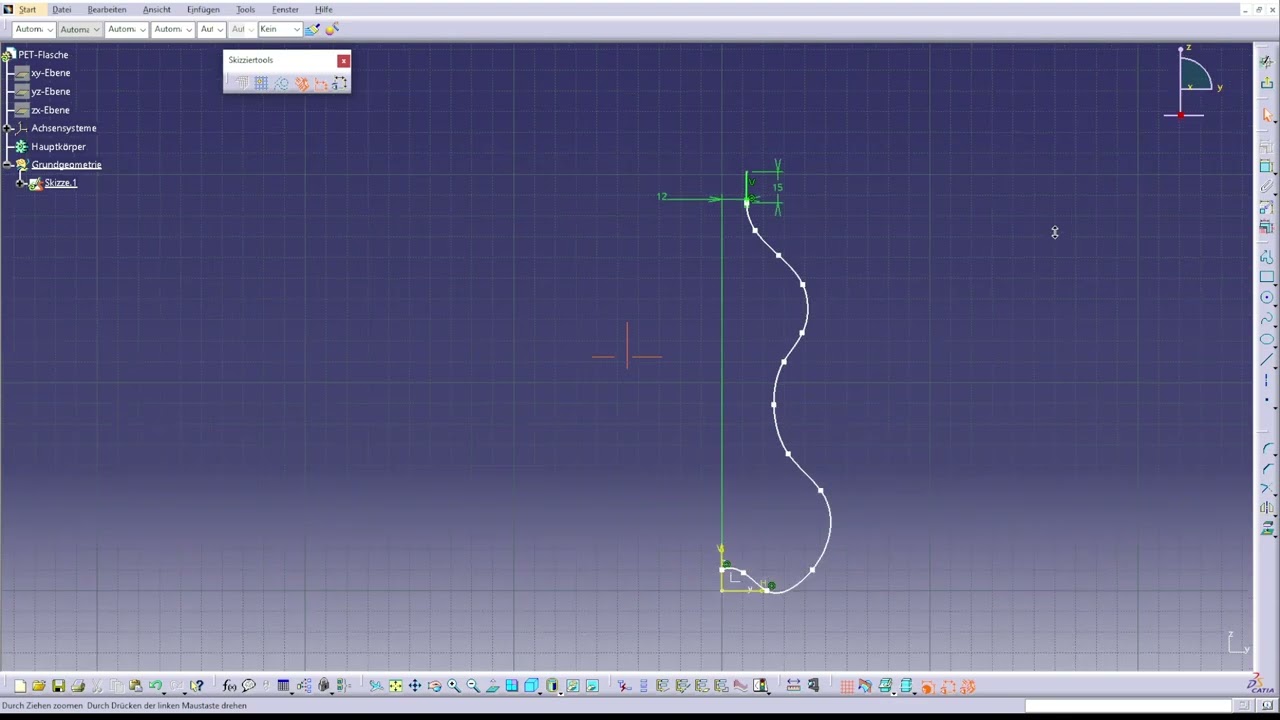
Task: Toggle Construction/Standard Element in Skizziertools
Action: [281, 83]
